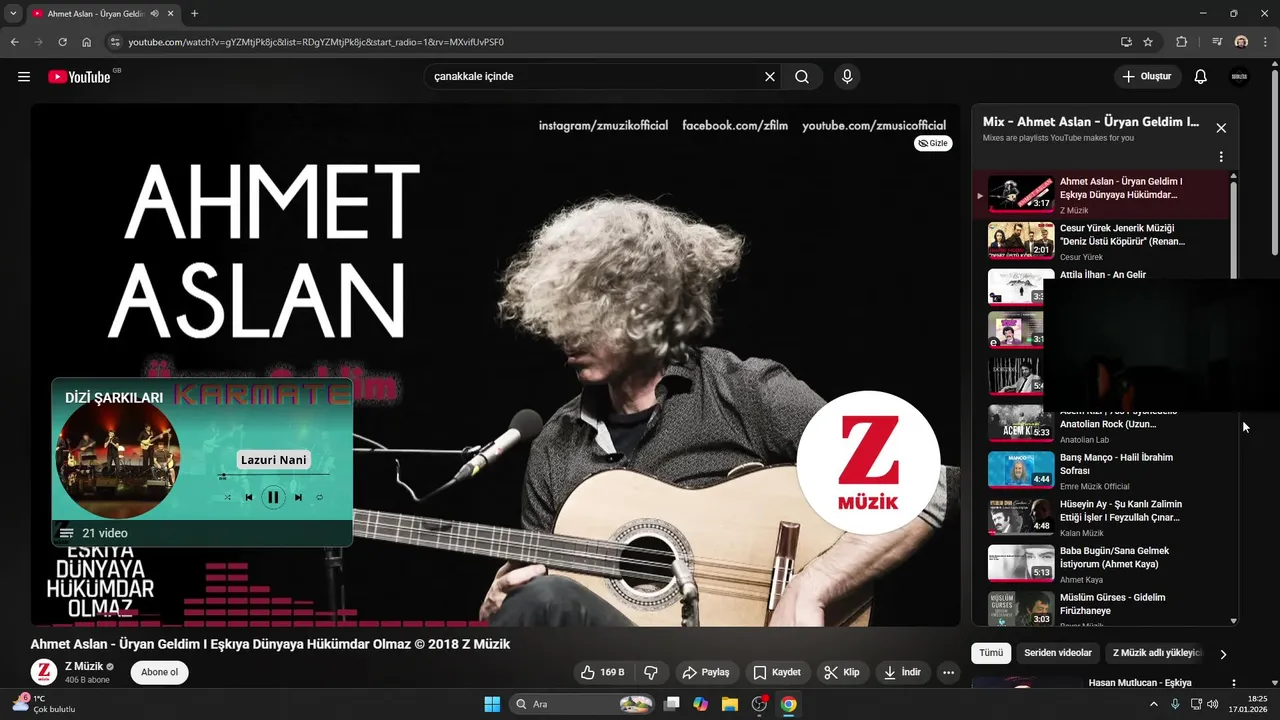Save video with Kaydet button
This screenshot has width=1280, height=720.
point(777,672)
